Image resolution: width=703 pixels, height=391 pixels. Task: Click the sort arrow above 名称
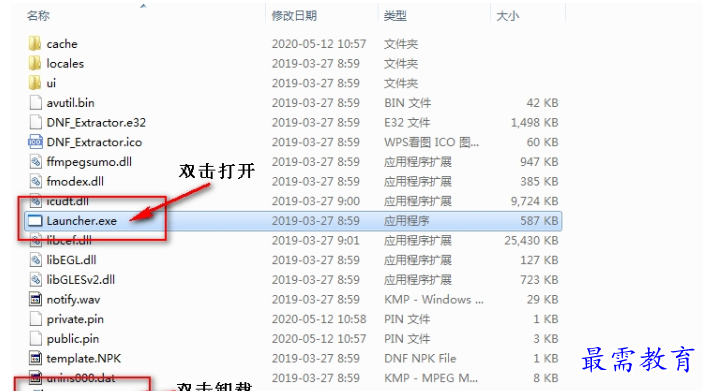(143, 6)
